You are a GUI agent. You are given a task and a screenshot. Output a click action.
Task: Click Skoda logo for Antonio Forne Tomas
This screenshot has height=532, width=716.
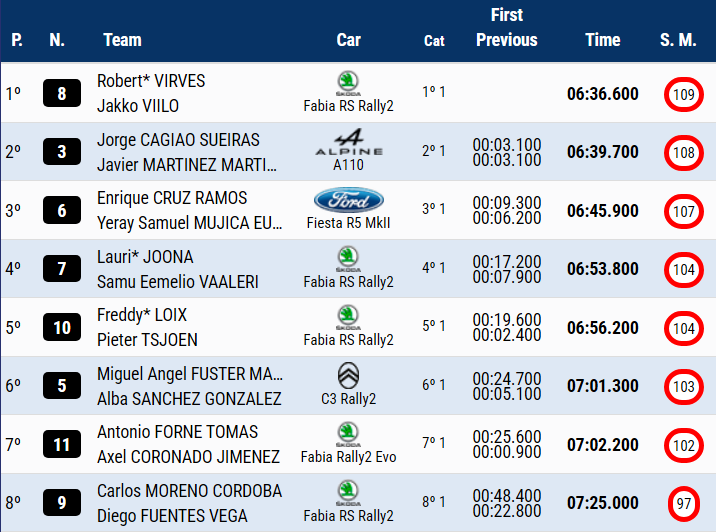point(348,433)
